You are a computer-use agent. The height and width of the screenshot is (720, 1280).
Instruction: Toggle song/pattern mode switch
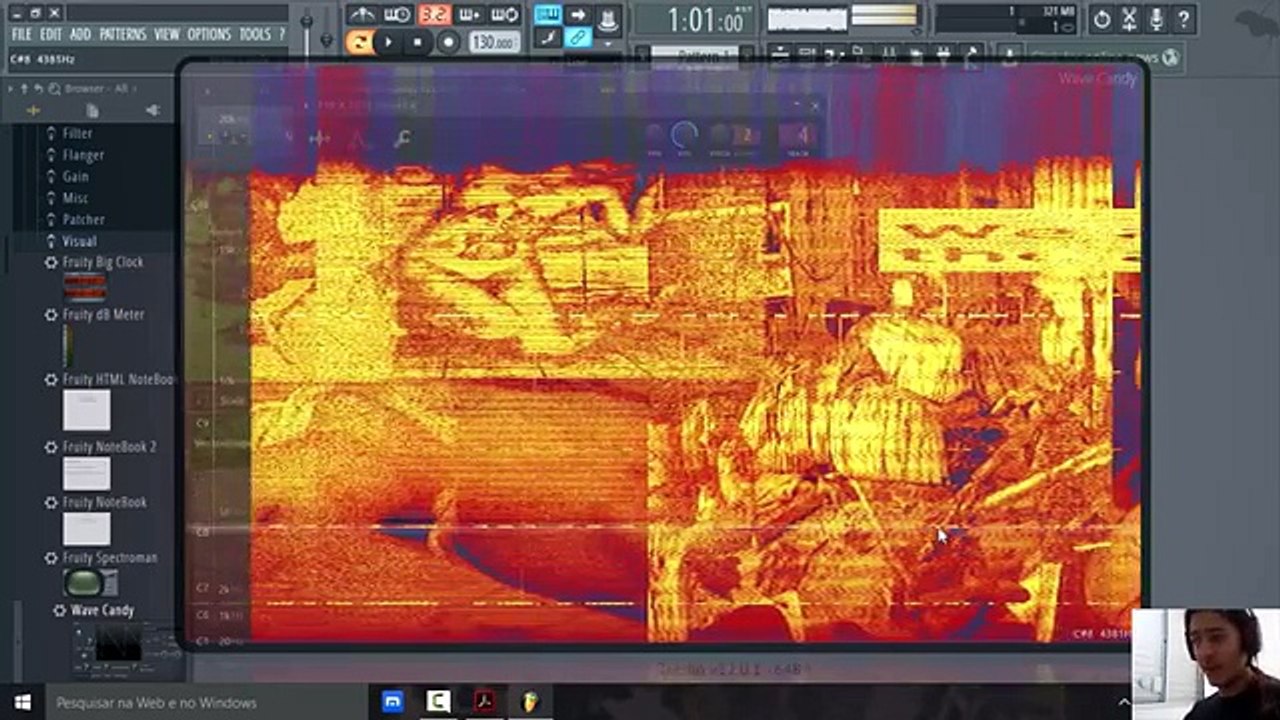click(x=359, y=42)
